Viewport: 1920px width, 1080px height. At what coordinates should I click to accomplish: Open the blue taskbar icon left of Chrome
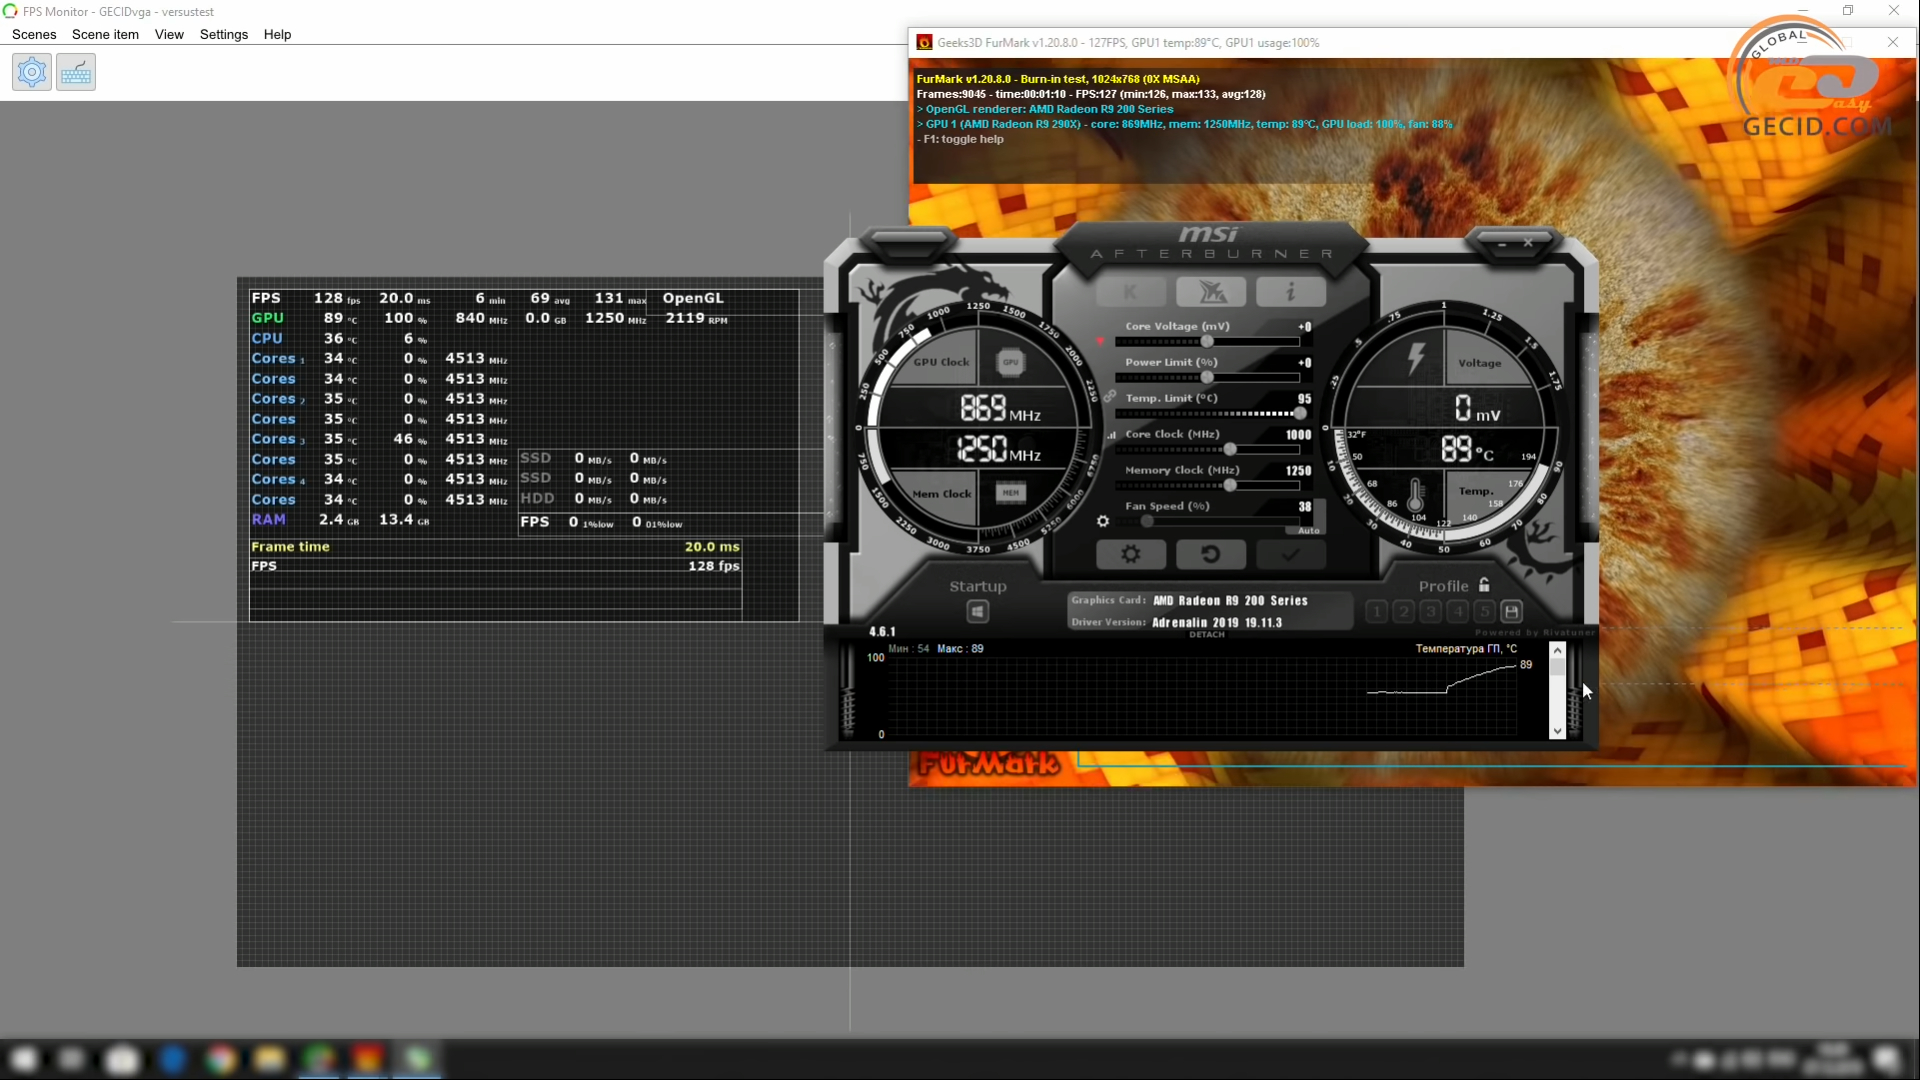coord(172,1059)
